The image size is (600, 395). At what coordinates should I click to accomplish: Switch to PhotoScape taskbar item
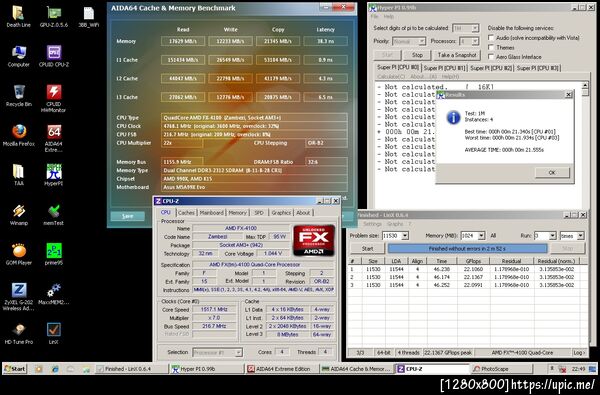point(501,369)
